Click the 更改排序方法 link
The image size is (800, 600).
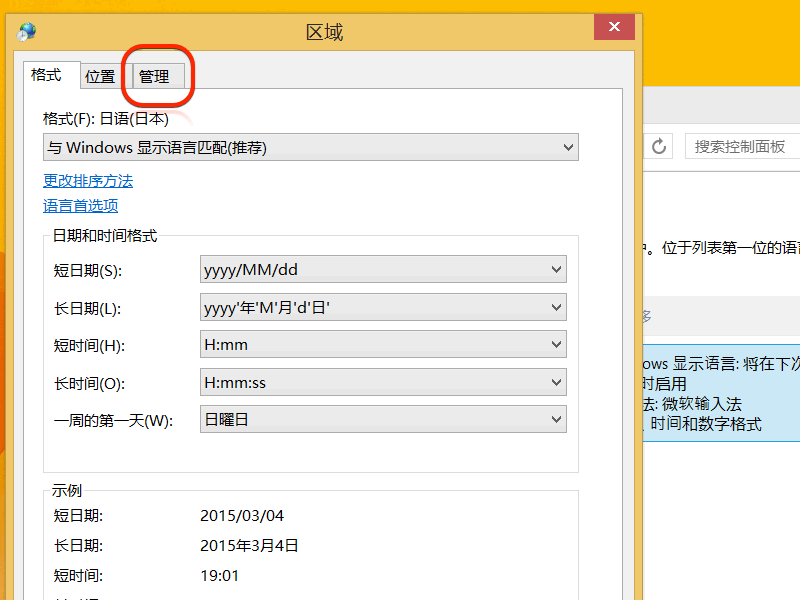click(88, 181)
